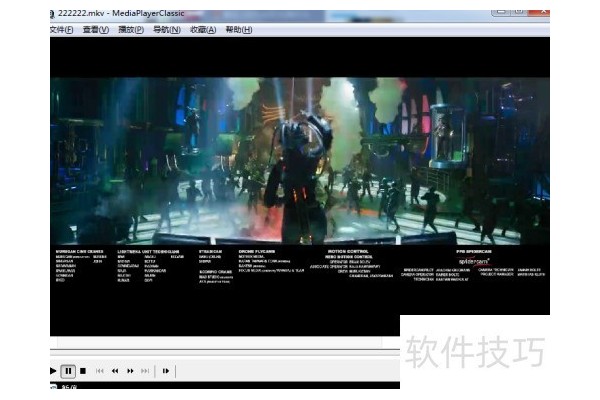Open the 帮助(H) menu
This screenshot has width=600, height=400.
click(x=239, y=29)
